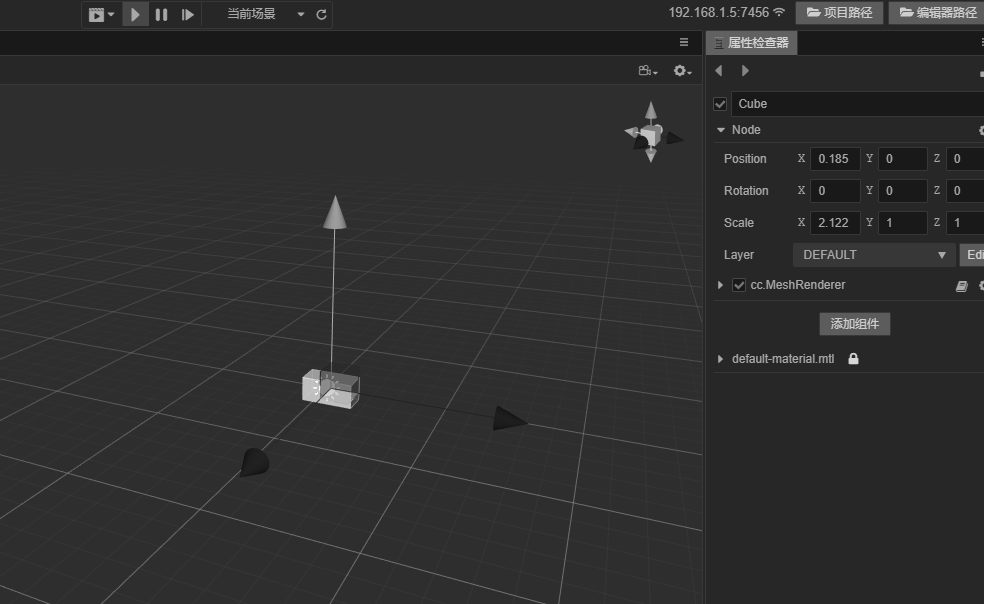Edit Scale X value 2.122
This screenshot has width=984, height=604.
pyautogui.click(x=835, y=223)
